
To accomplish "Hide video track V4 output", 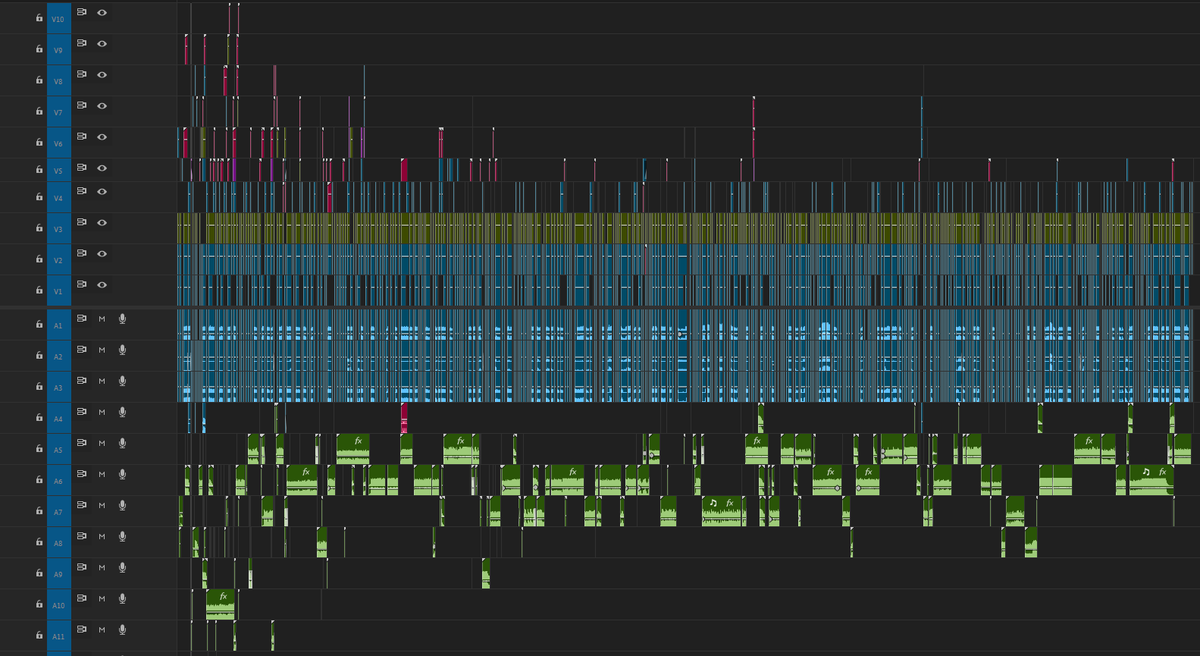I will 102,191.
